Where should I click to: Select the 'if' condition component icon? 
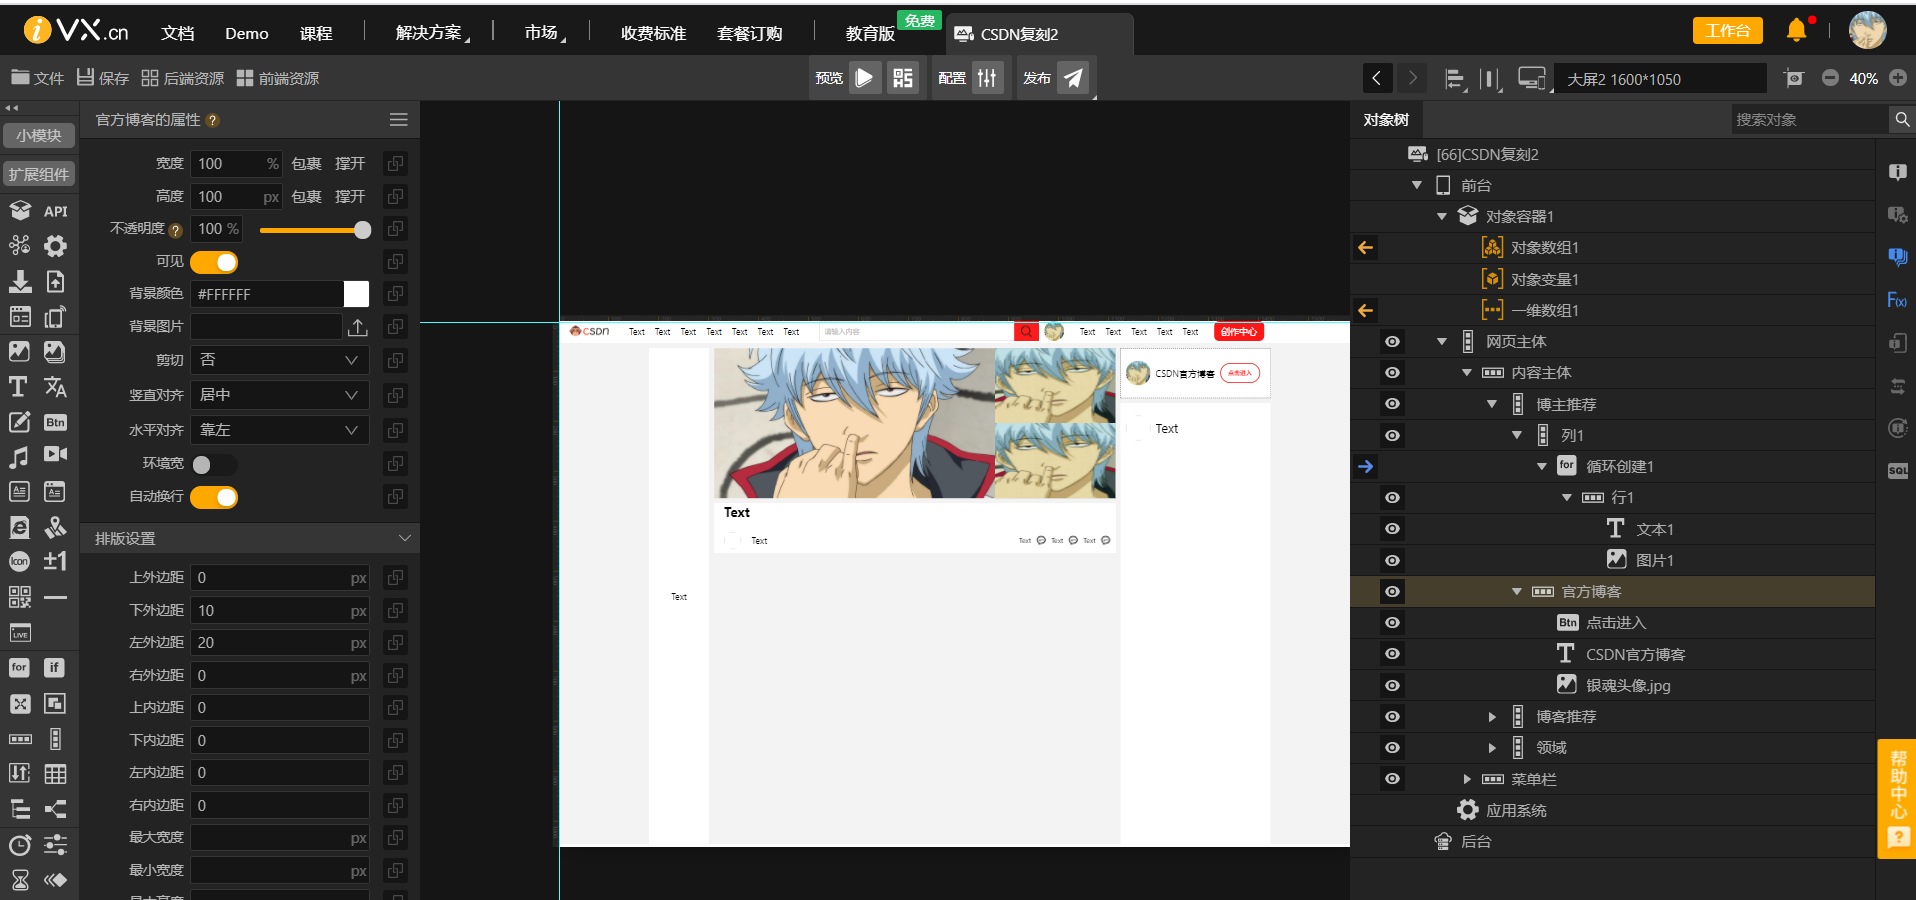pos(55,667)
